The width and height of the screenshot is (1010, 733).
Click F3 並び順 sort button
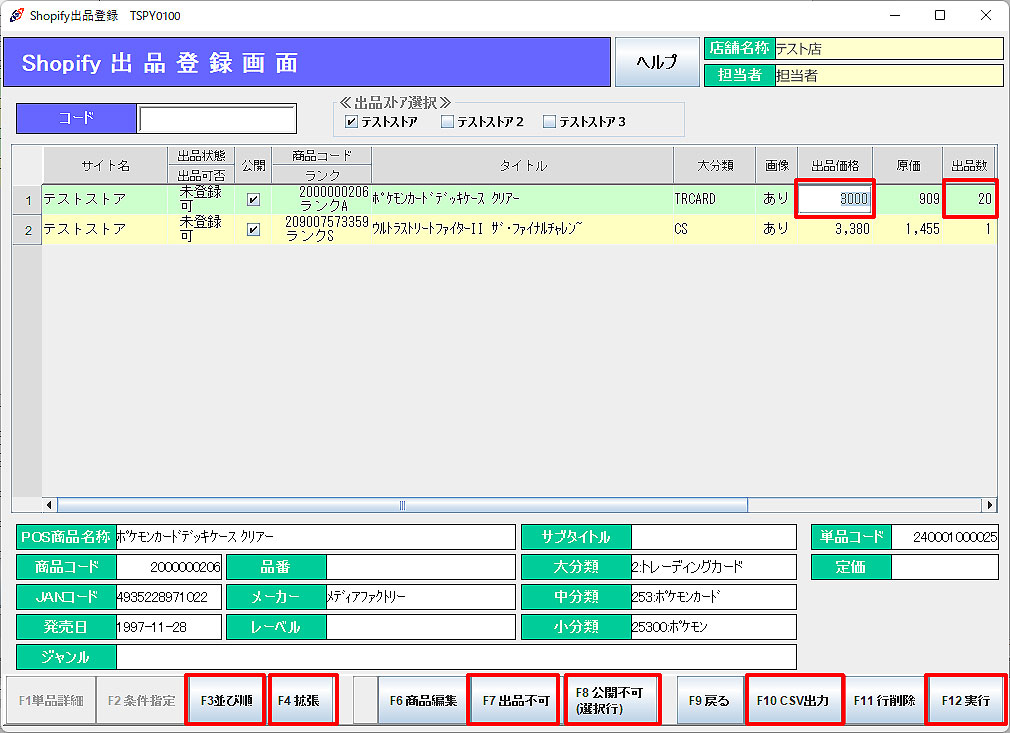point(226,700)
